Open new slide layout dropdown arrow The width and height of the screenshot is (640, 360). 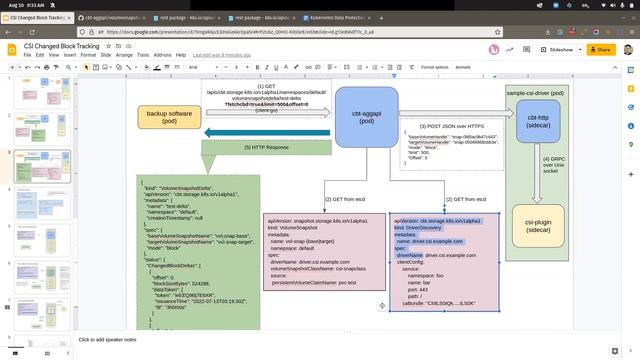[x=19, y=67]
